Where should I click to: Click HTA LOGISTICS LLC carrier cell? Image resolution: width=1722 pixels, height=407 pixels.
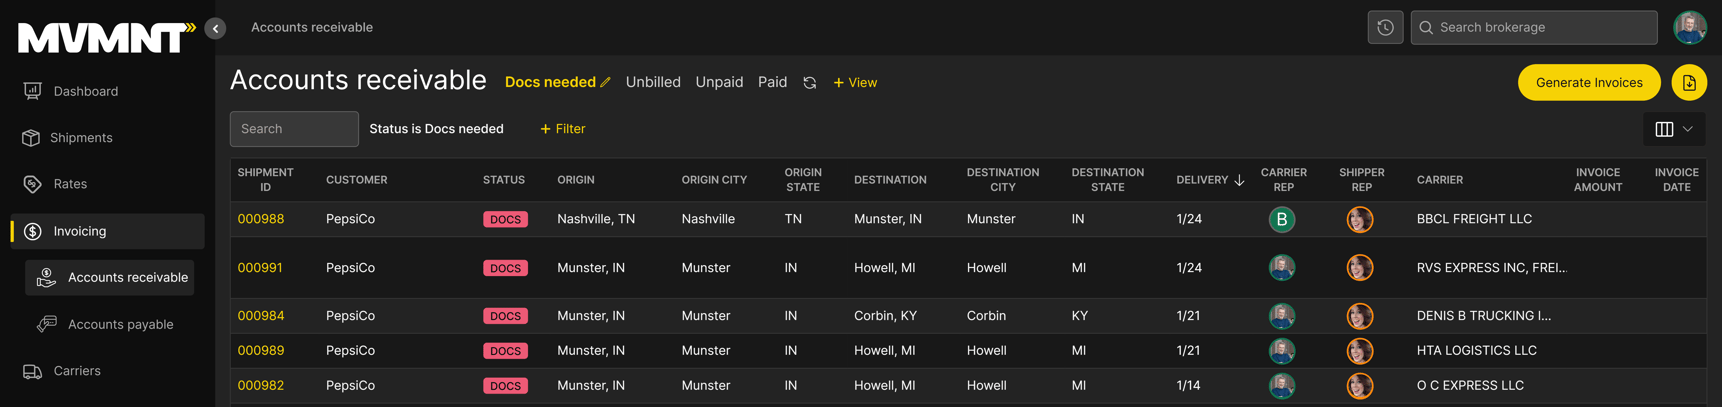(x=1477, y=351)
